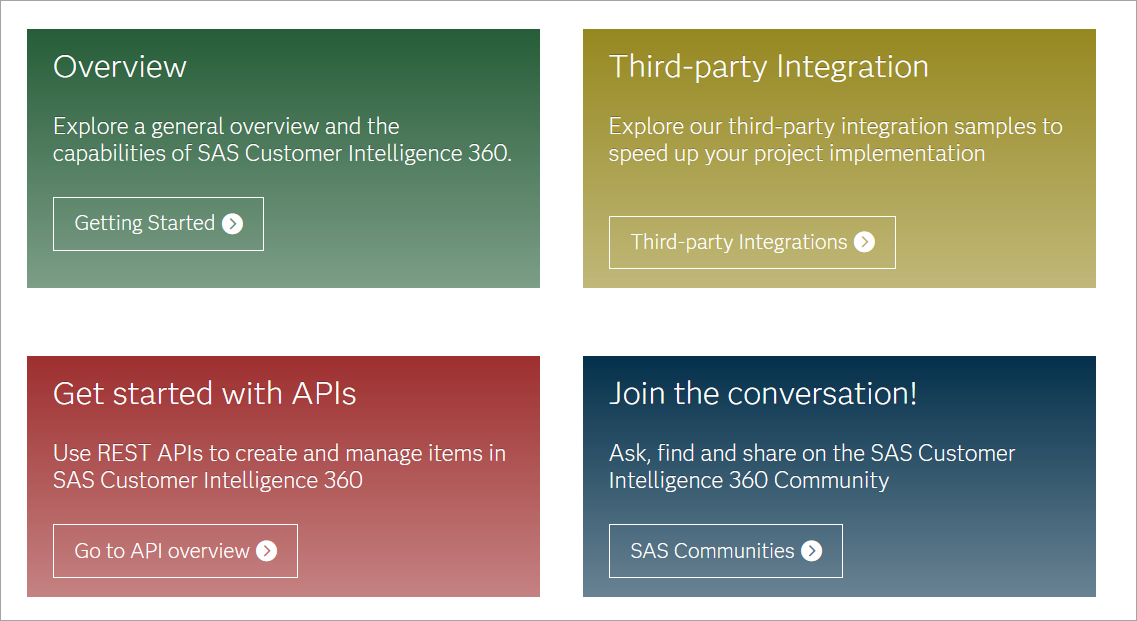Viewport: 1137px width, 621px height.
Task: Click the Overview card heading
Action: pyautogui.click(x=120, y=67)
